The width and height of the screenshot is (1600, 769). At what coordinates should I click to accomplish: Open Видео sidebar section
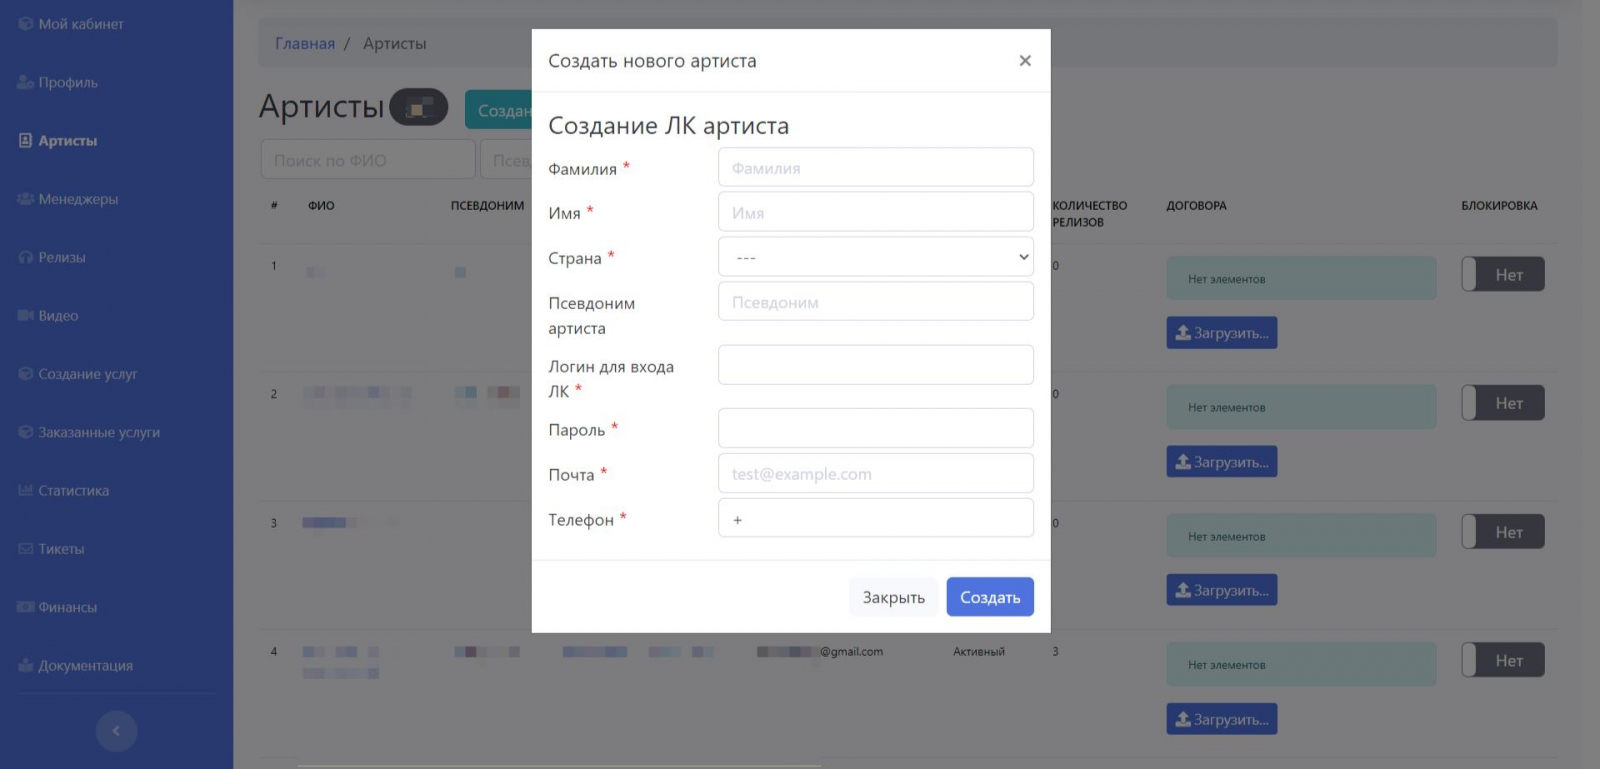pyautogui.click(x=58, y=316)
